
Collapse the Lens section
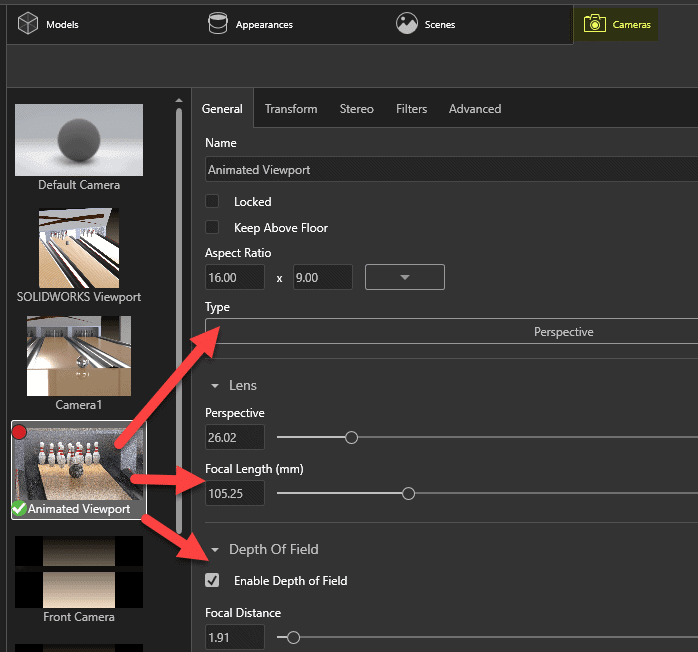[x=214, y=386]
